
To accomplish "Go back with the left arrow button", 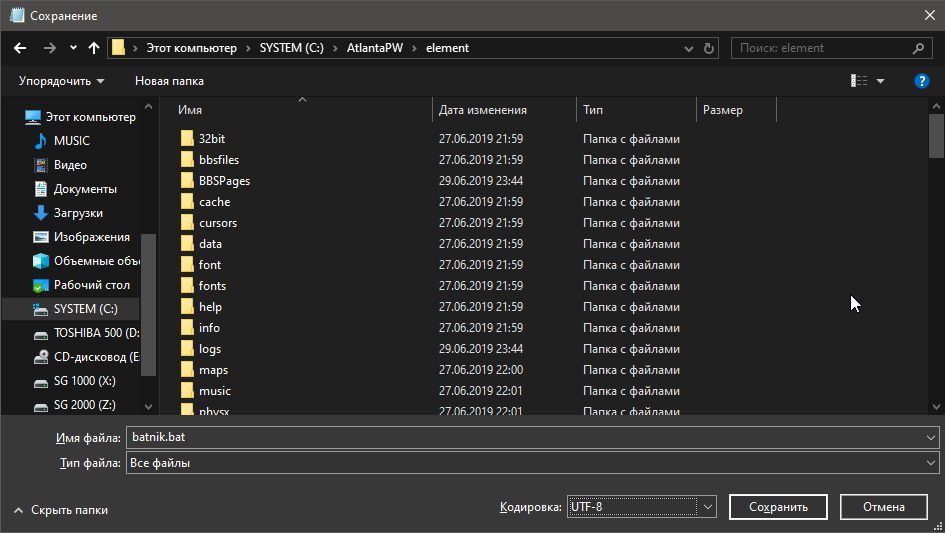I will click(20, 48).
